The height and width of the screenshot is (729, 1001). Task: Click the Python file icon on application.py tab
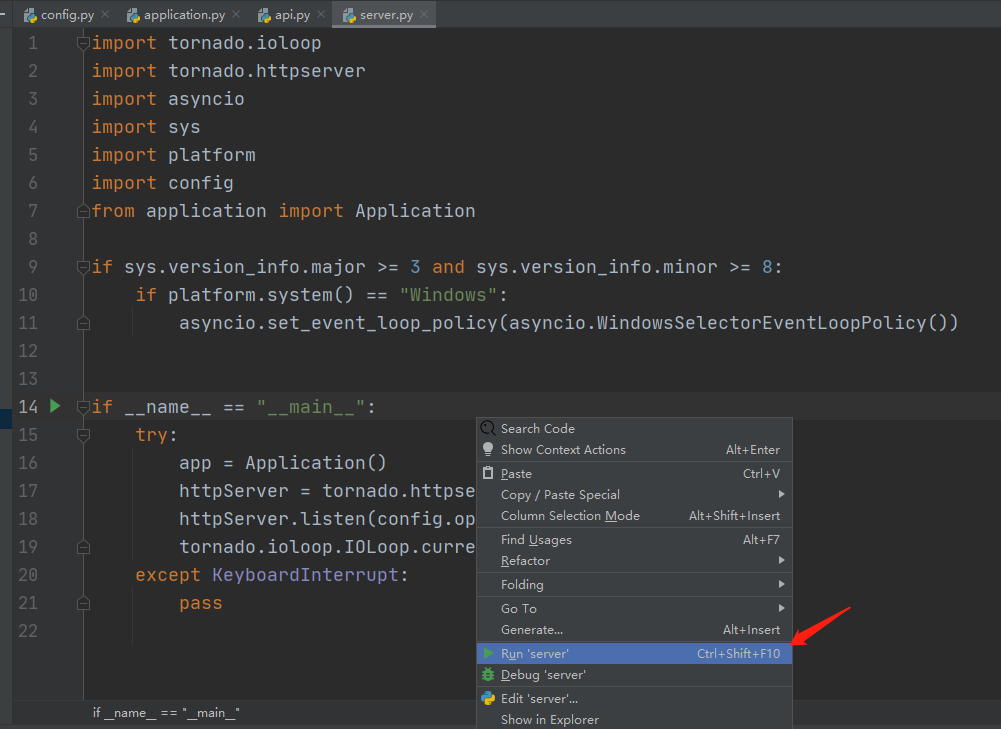tap(133, 15)
